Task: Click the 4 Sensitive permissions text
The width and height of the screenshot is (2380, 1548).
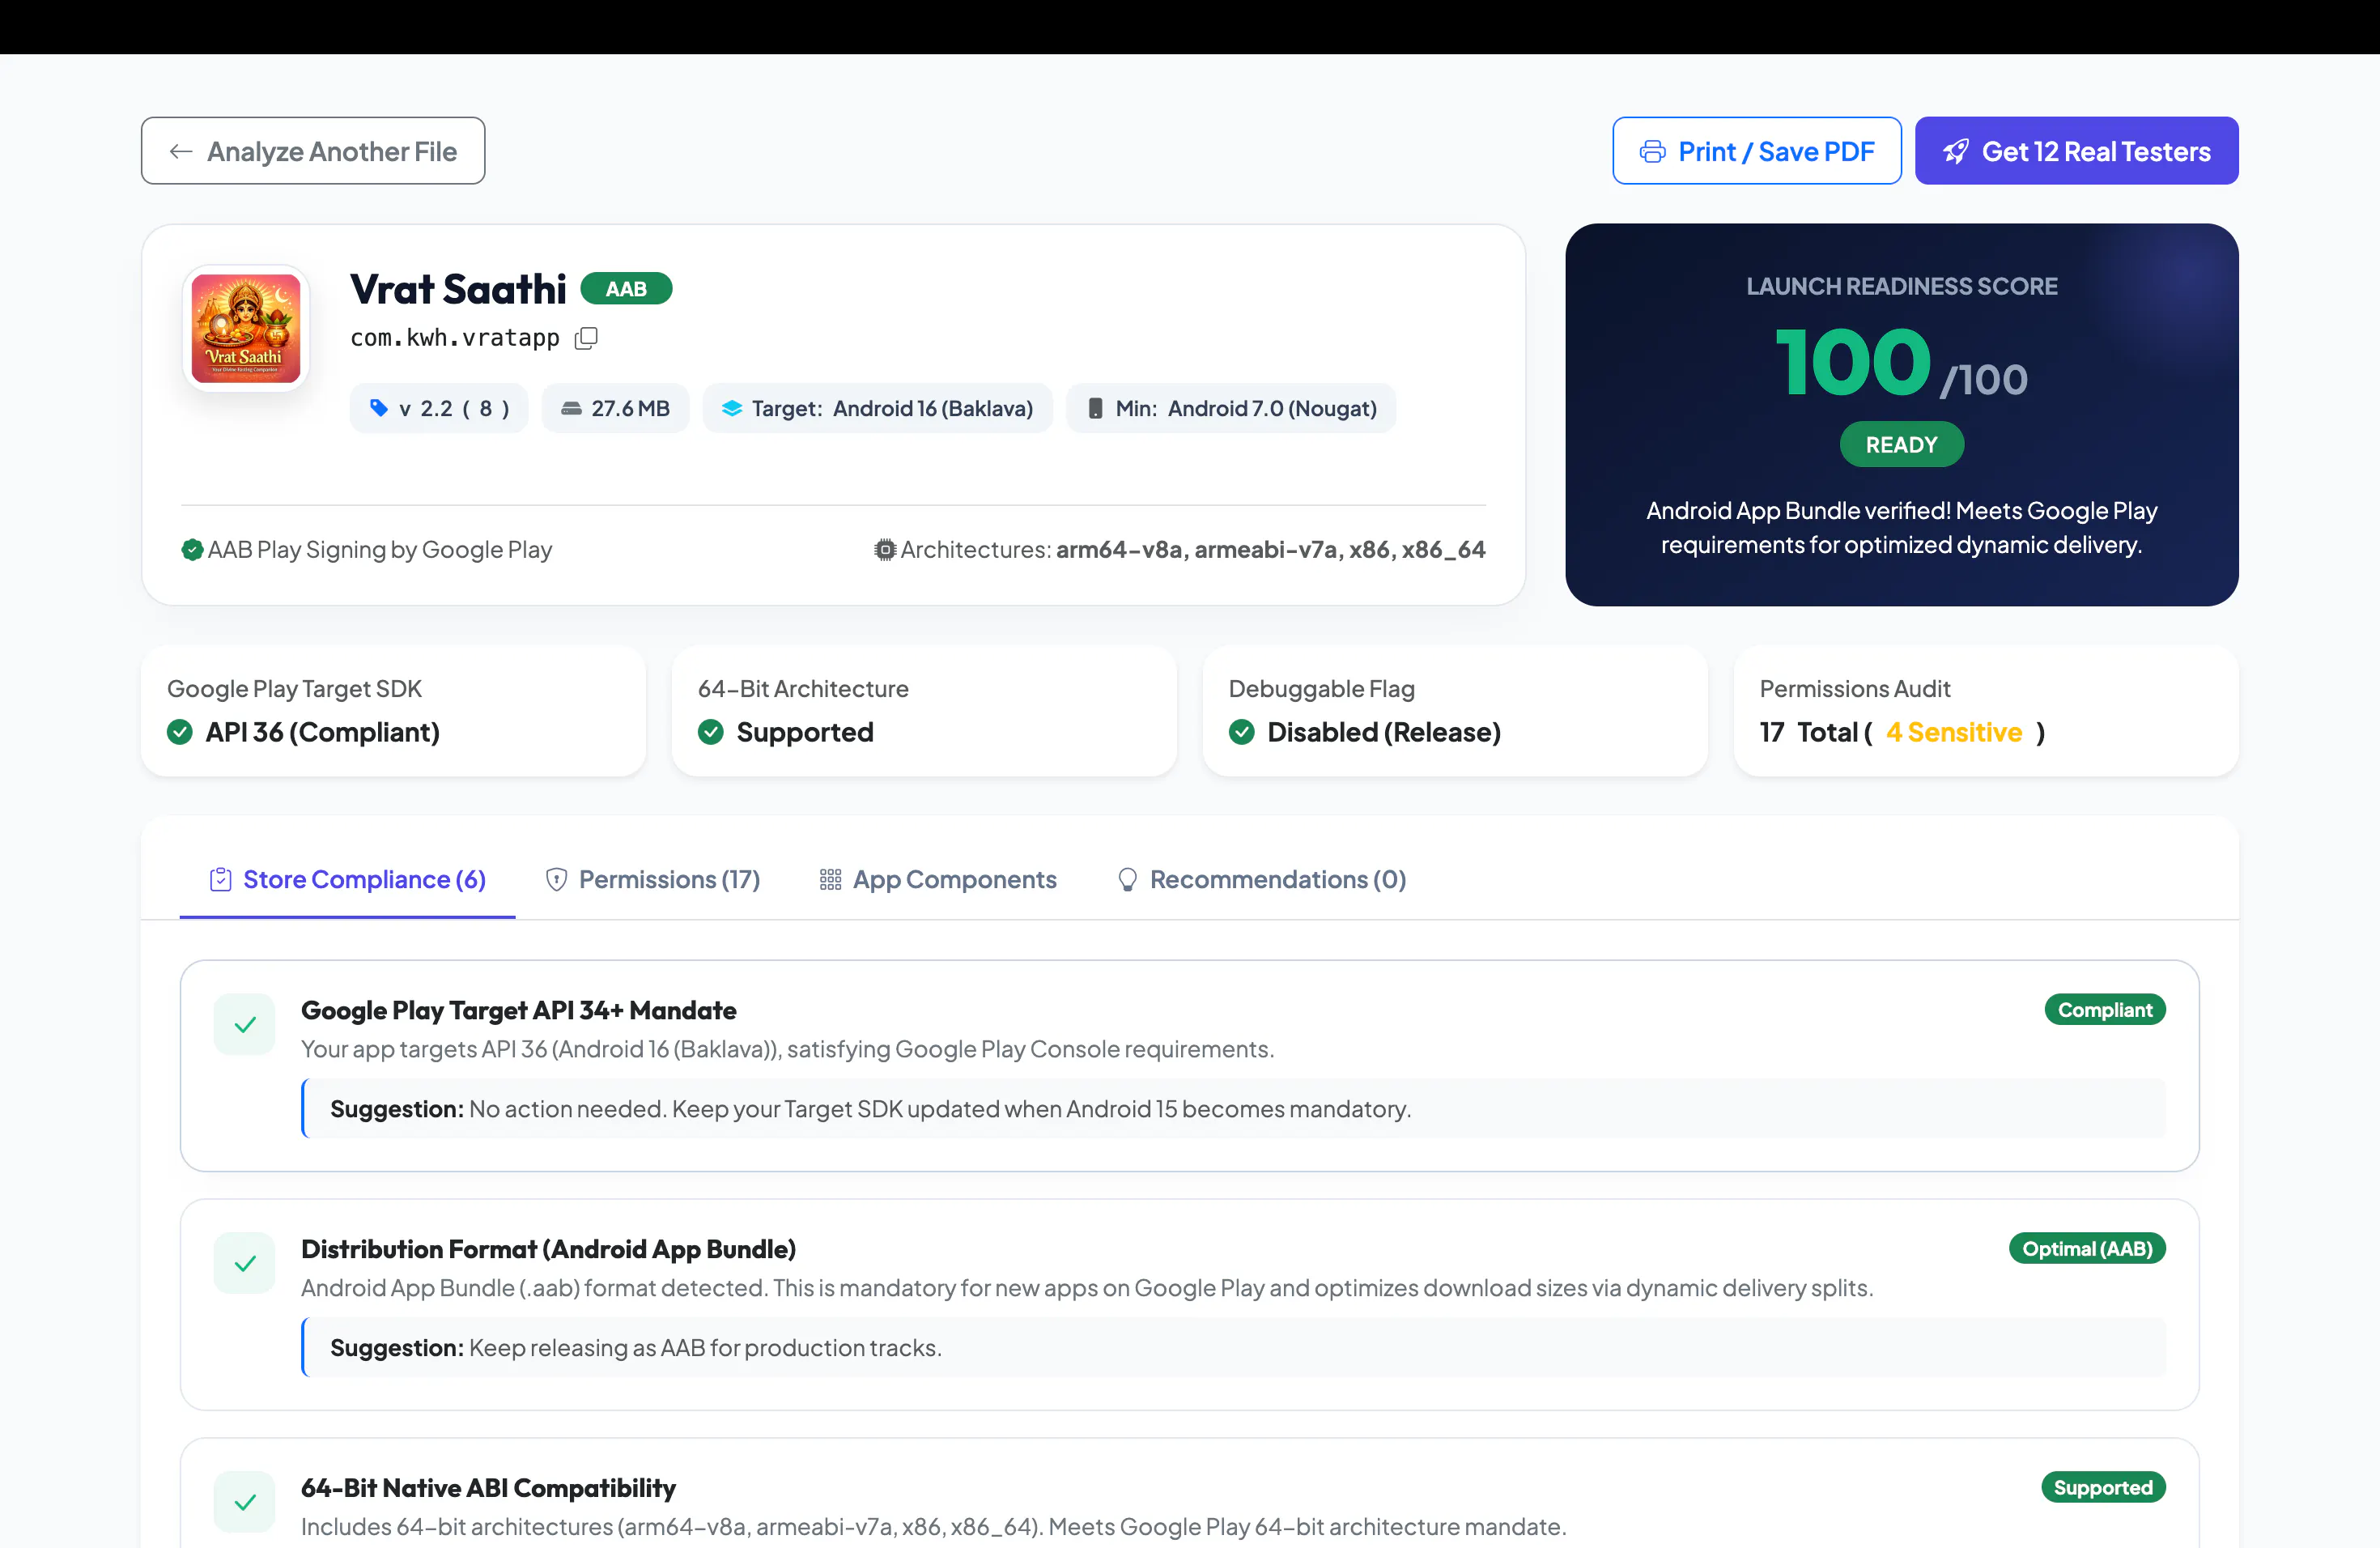Action: (1954, 732)
